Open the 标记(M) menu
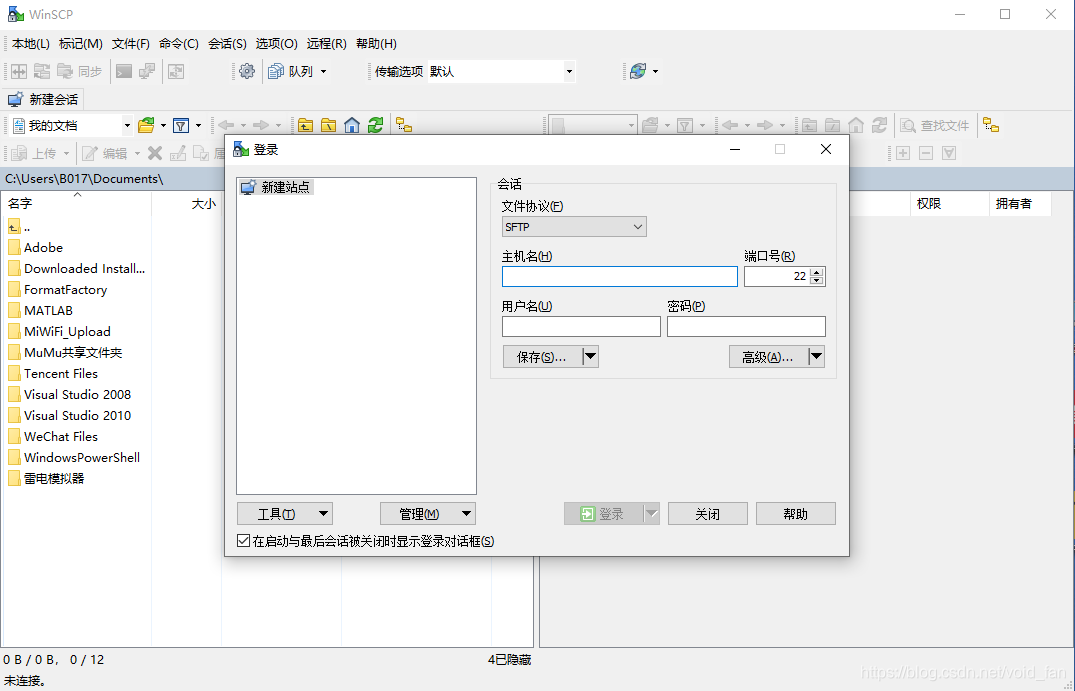The height and width of the screenshot is (691, 1075). 81,44
